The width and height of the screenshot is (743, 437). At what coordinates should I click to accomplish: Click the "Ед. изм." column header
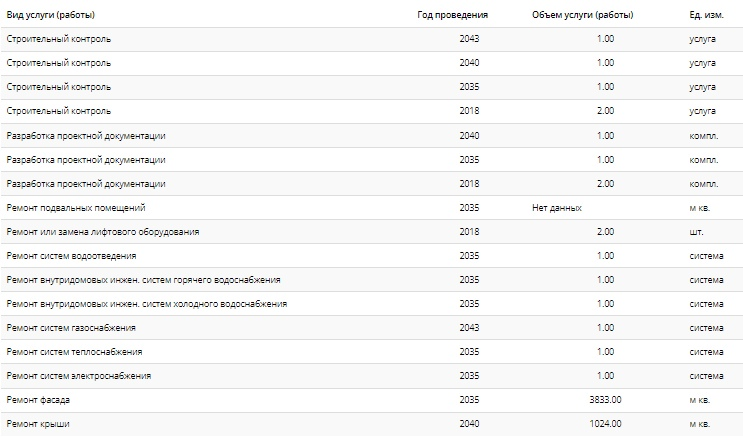coord(707,15)
